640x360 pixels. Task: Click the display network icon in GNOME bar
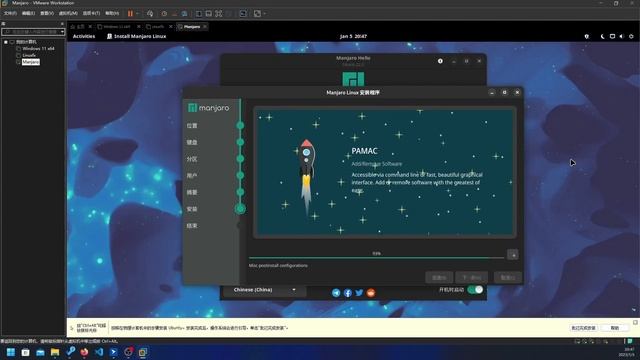click(612, 36)
